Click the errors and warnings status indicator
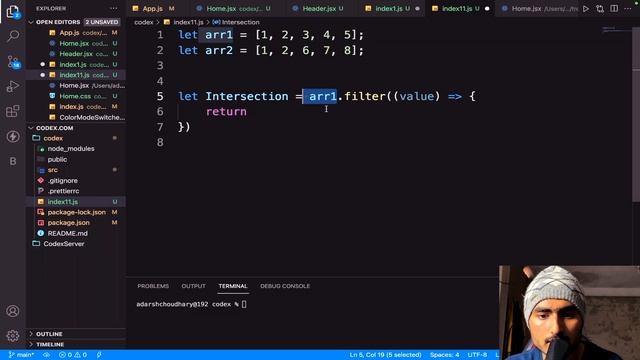 73,355
